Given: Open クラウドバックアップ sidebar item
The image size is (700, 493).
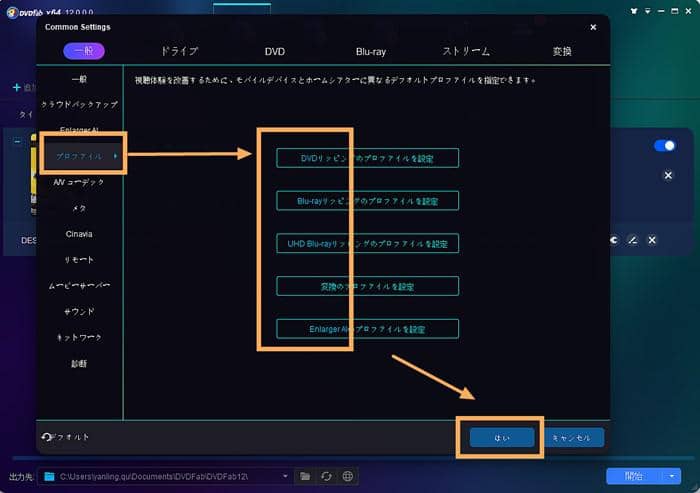Looking at the screenshot, I should coord(79,104).
